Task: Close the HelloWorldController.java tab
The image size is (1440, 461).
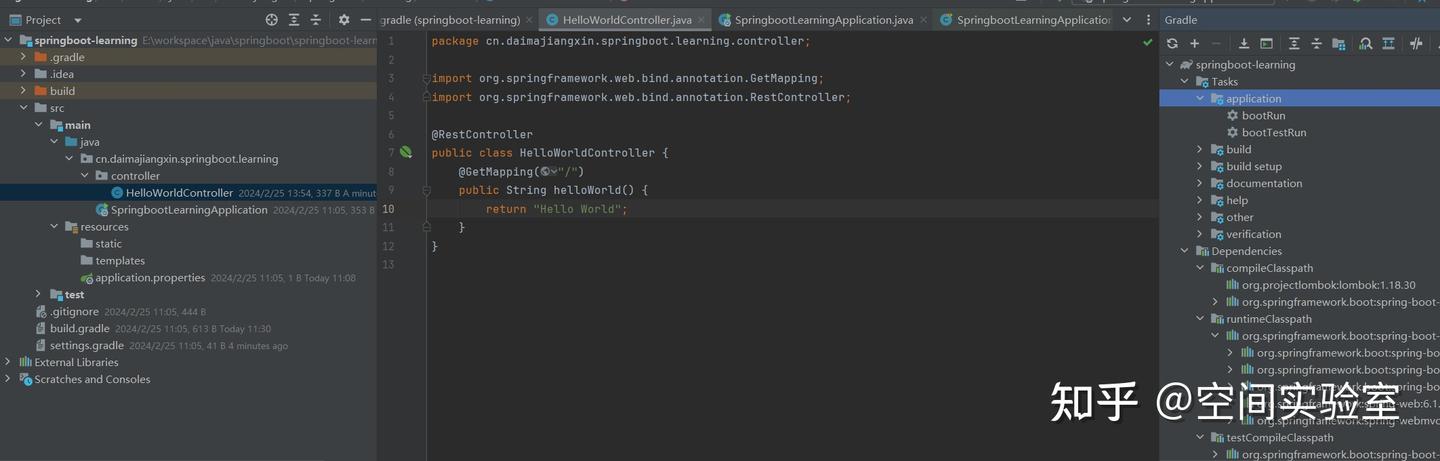Action: [x=701, y=20]
